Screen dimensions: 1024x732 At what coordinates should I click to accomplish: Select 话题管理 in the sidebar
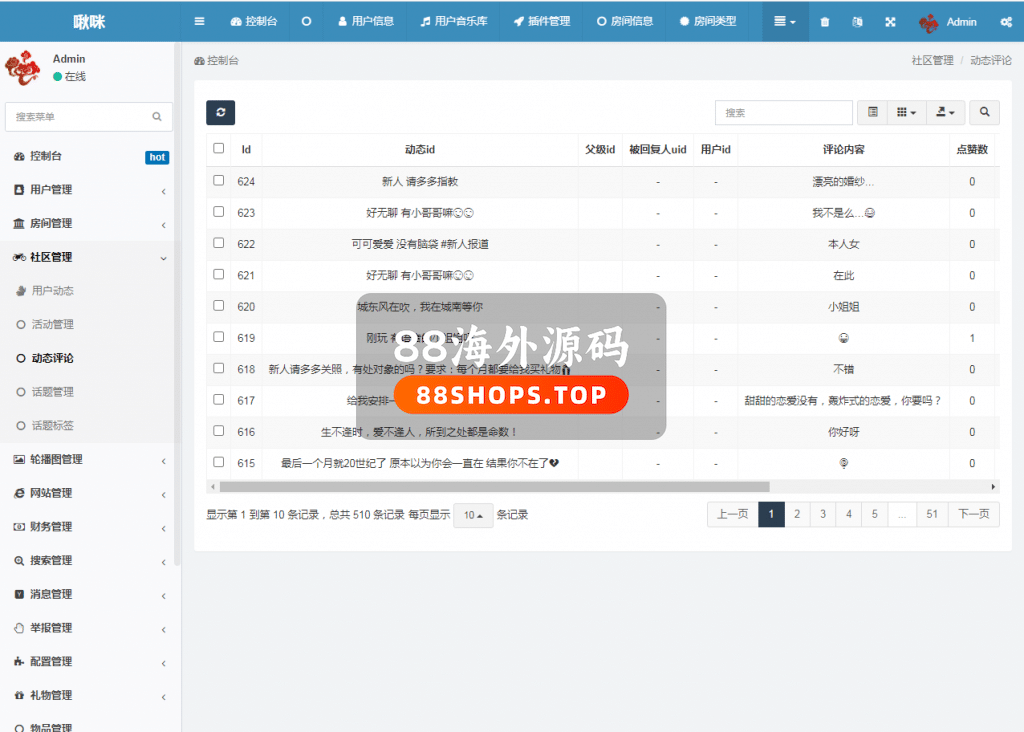pos(52,392)
